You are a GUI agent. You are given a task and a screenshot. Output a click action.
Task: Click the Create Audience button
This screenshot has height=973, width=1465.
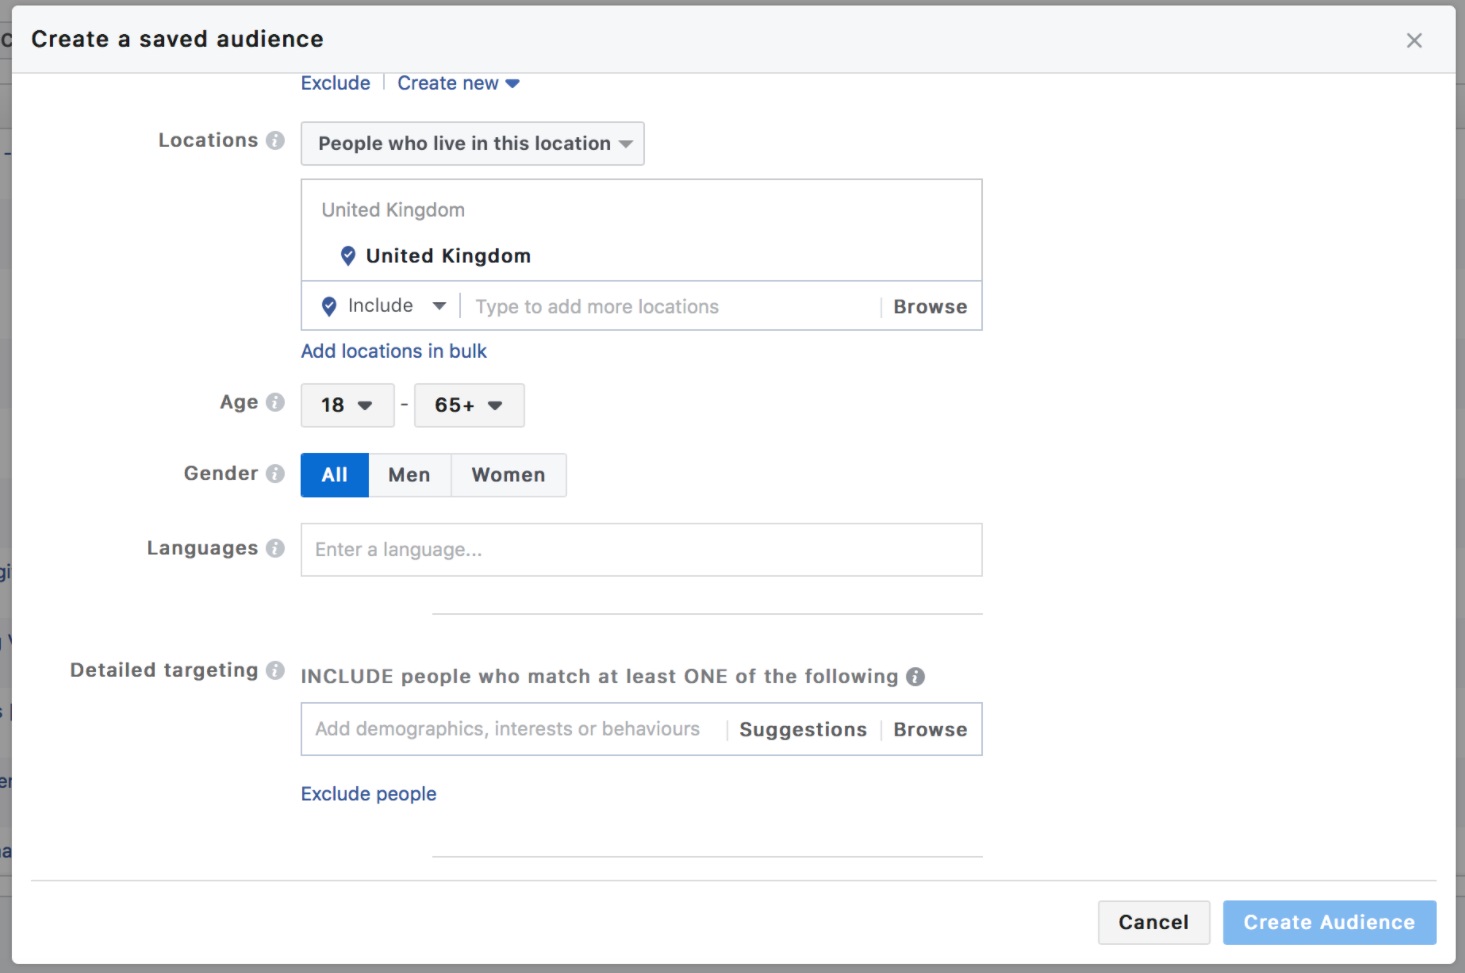point(1328,922)
